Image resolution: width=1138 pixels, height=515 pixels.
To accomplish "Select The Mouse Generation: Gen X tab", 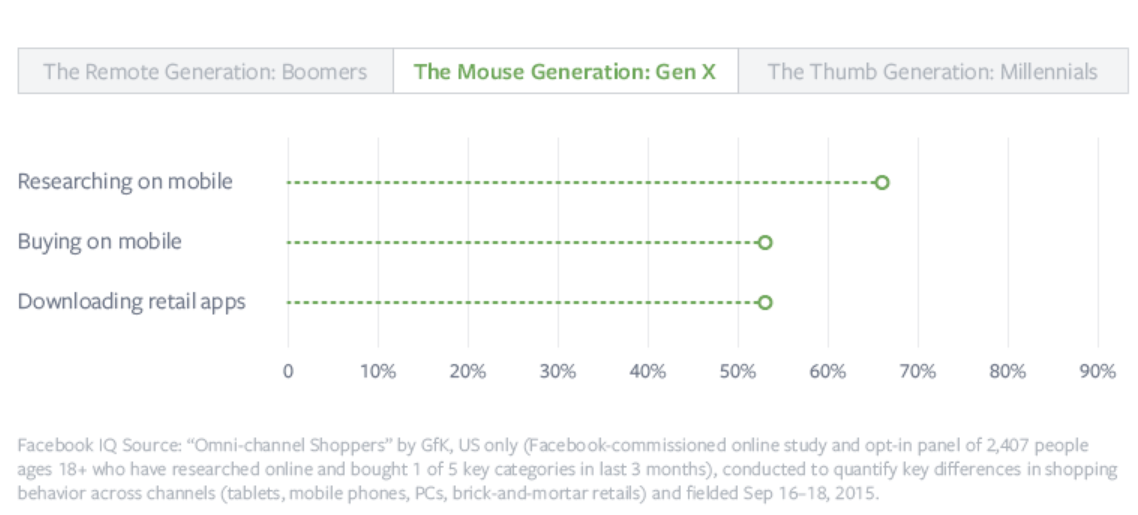I will (565, 71).
